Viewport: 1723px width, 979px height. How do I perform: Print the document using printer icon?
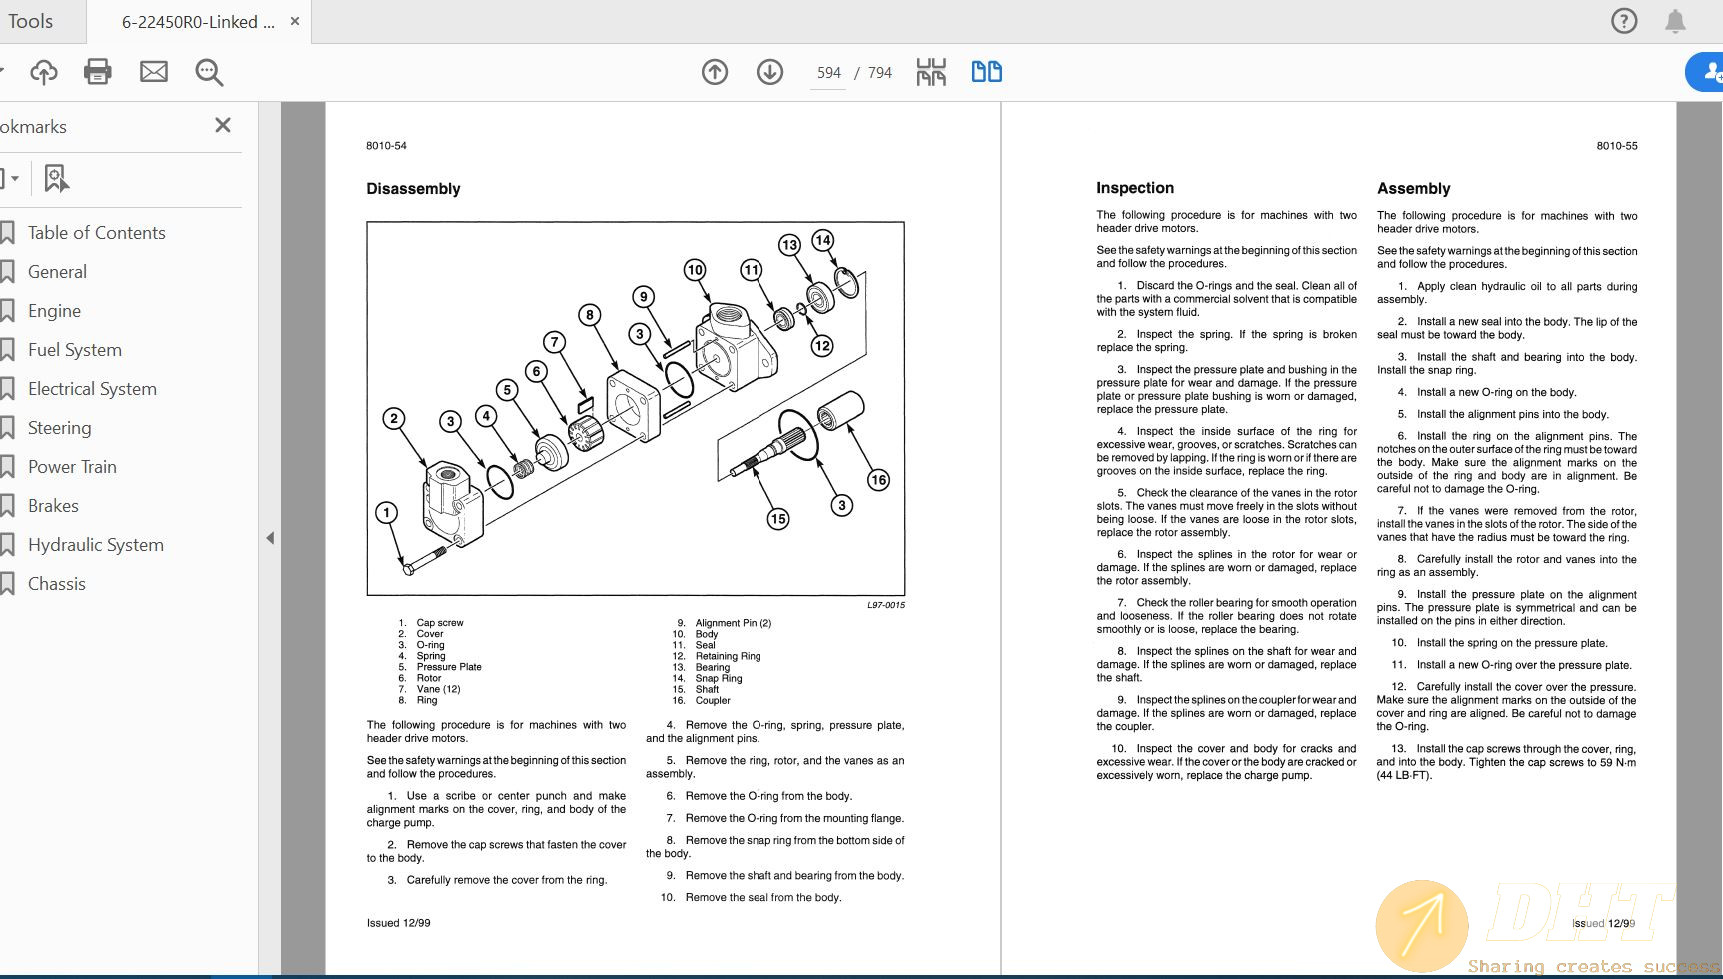[x=98, y=72]
